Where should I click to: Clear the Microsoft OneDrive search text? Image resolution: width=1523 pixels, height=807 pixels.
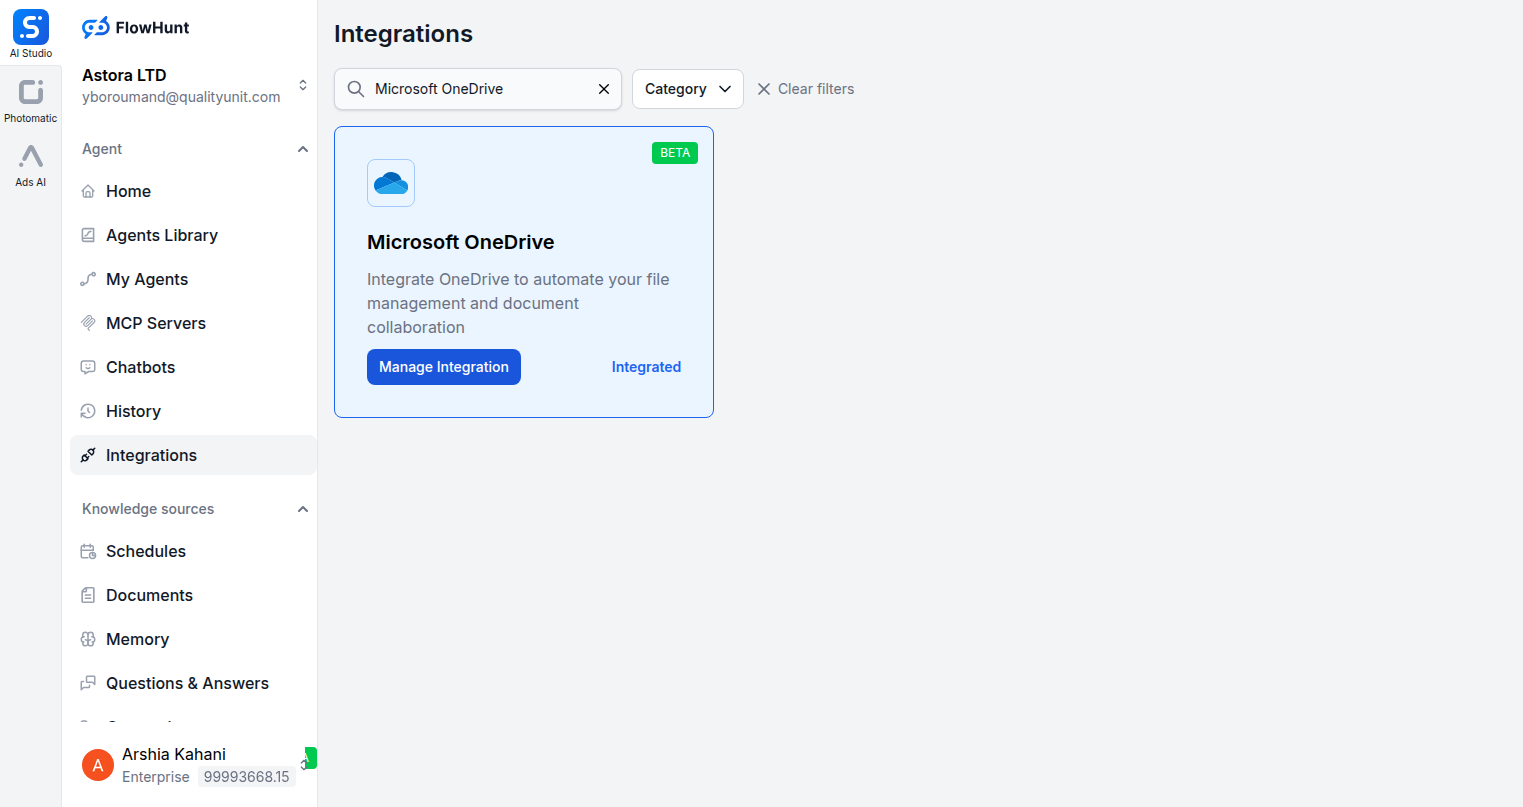point(603,89)
